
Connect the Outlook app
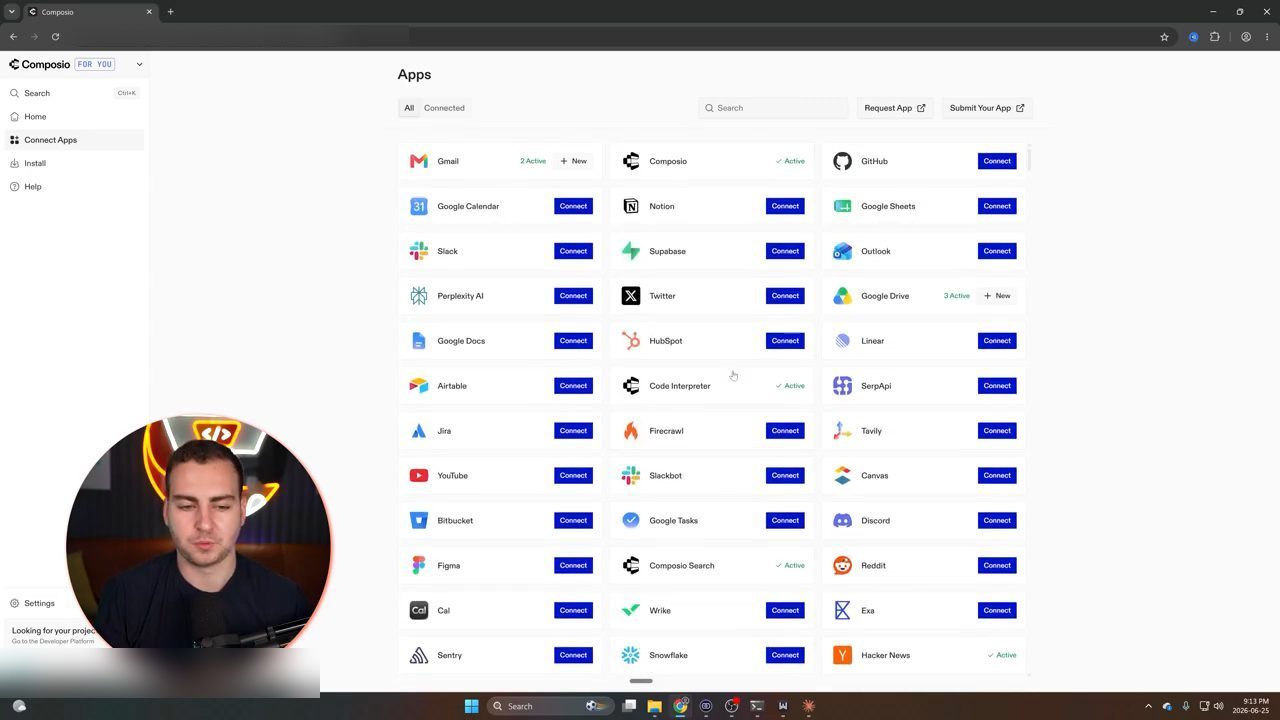[997, 251]
